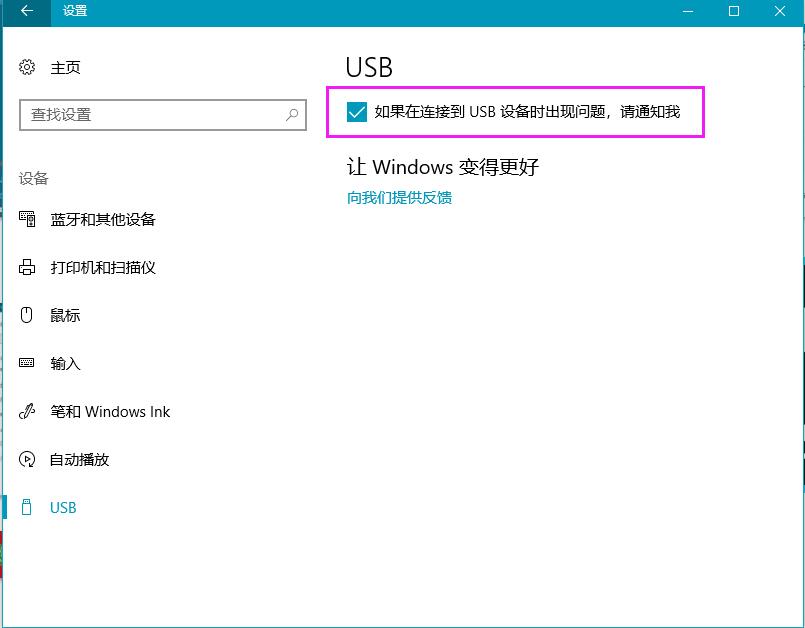Select the 鼠标 mouse icon
805x628 pixels.
pos(26,315)
